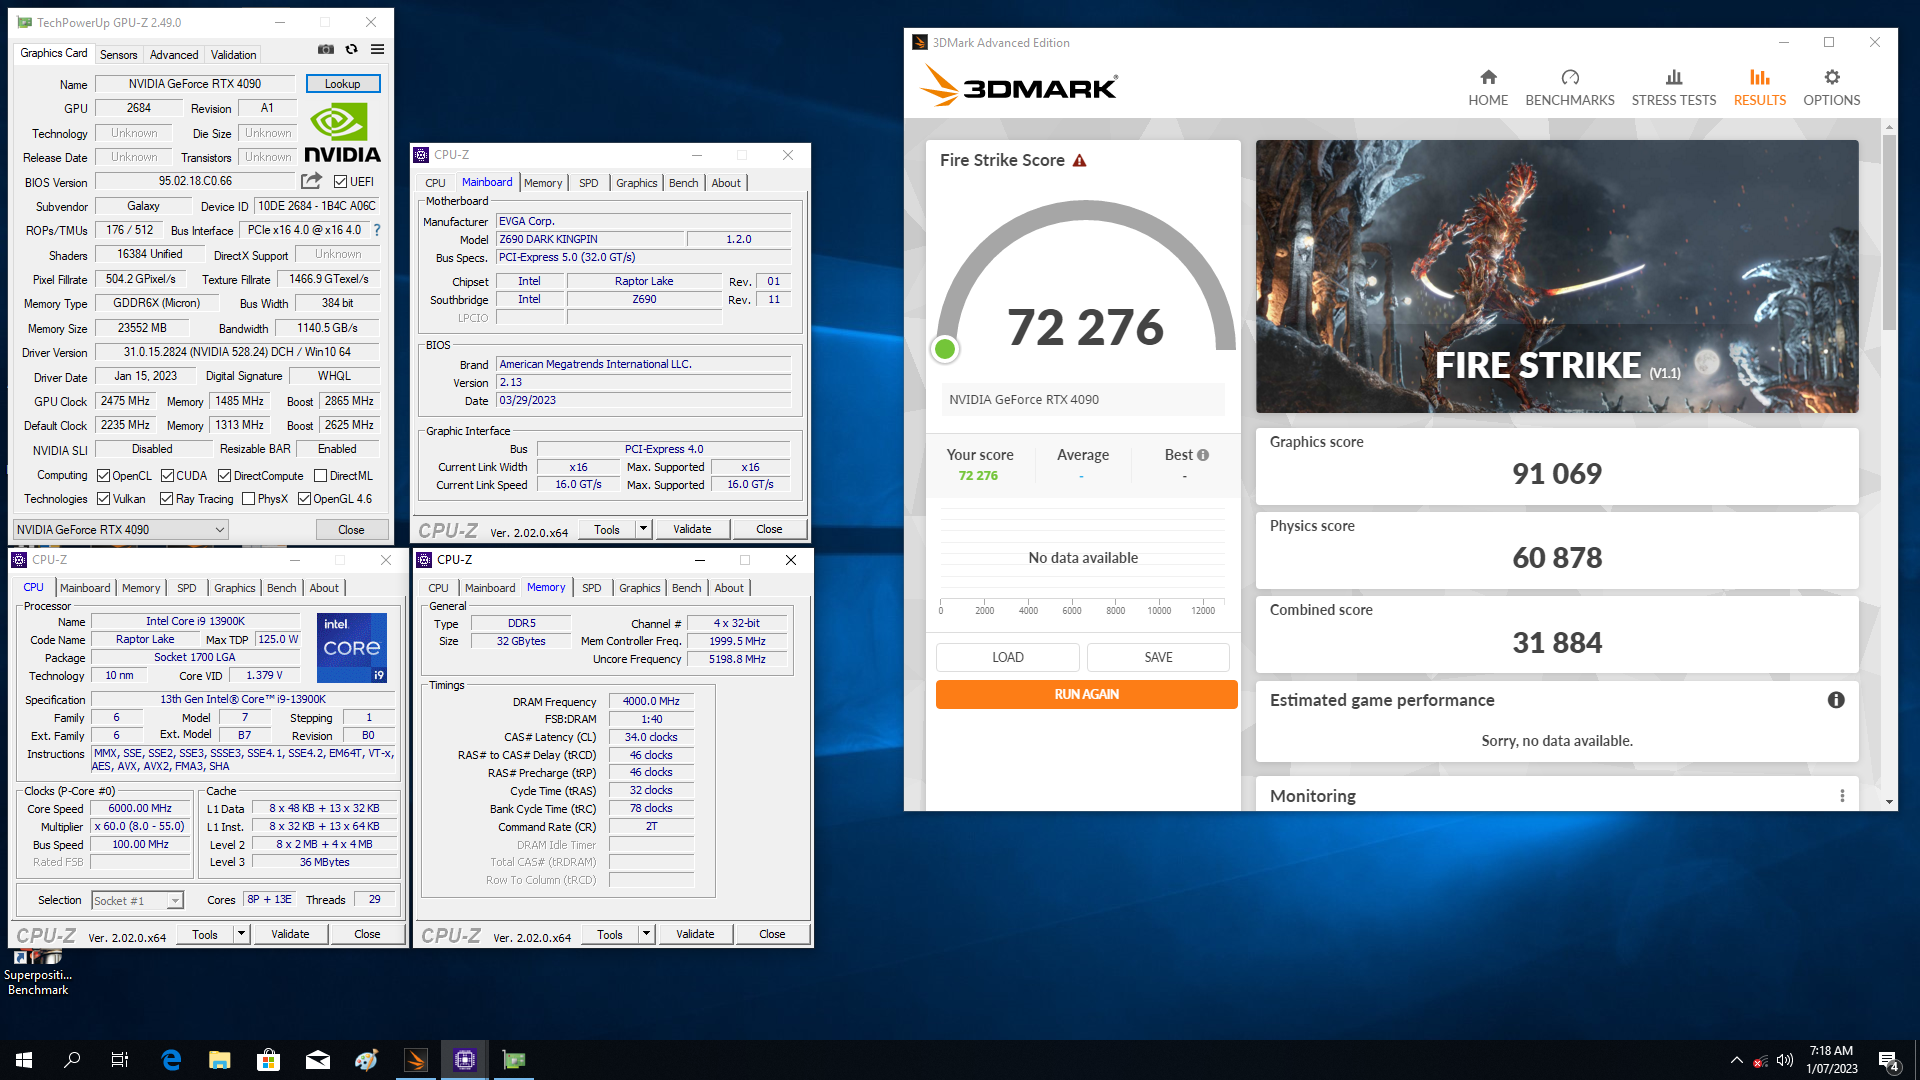Share BIOS version via export icon
Image resolution: width=1920 pixels, height=1080 pixels.
pos(312,181)
